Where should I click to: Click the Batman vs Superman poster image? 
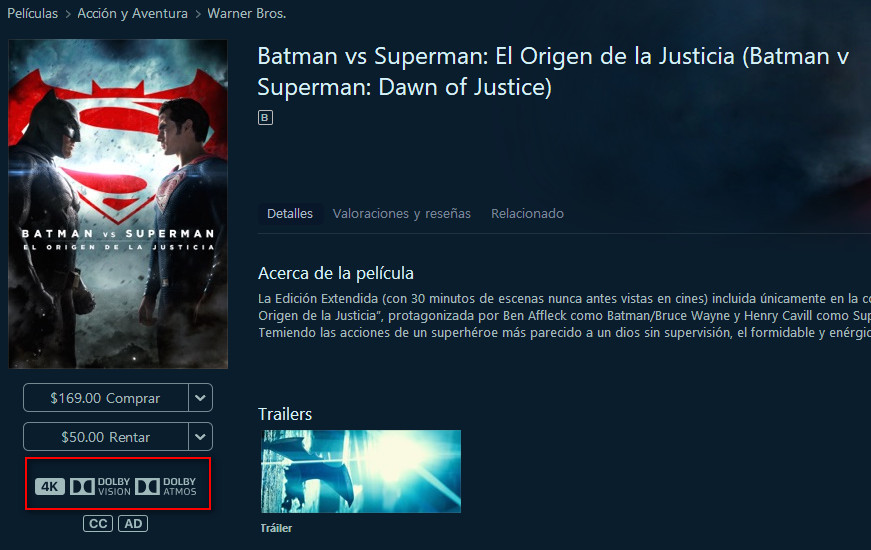point(118,204)
